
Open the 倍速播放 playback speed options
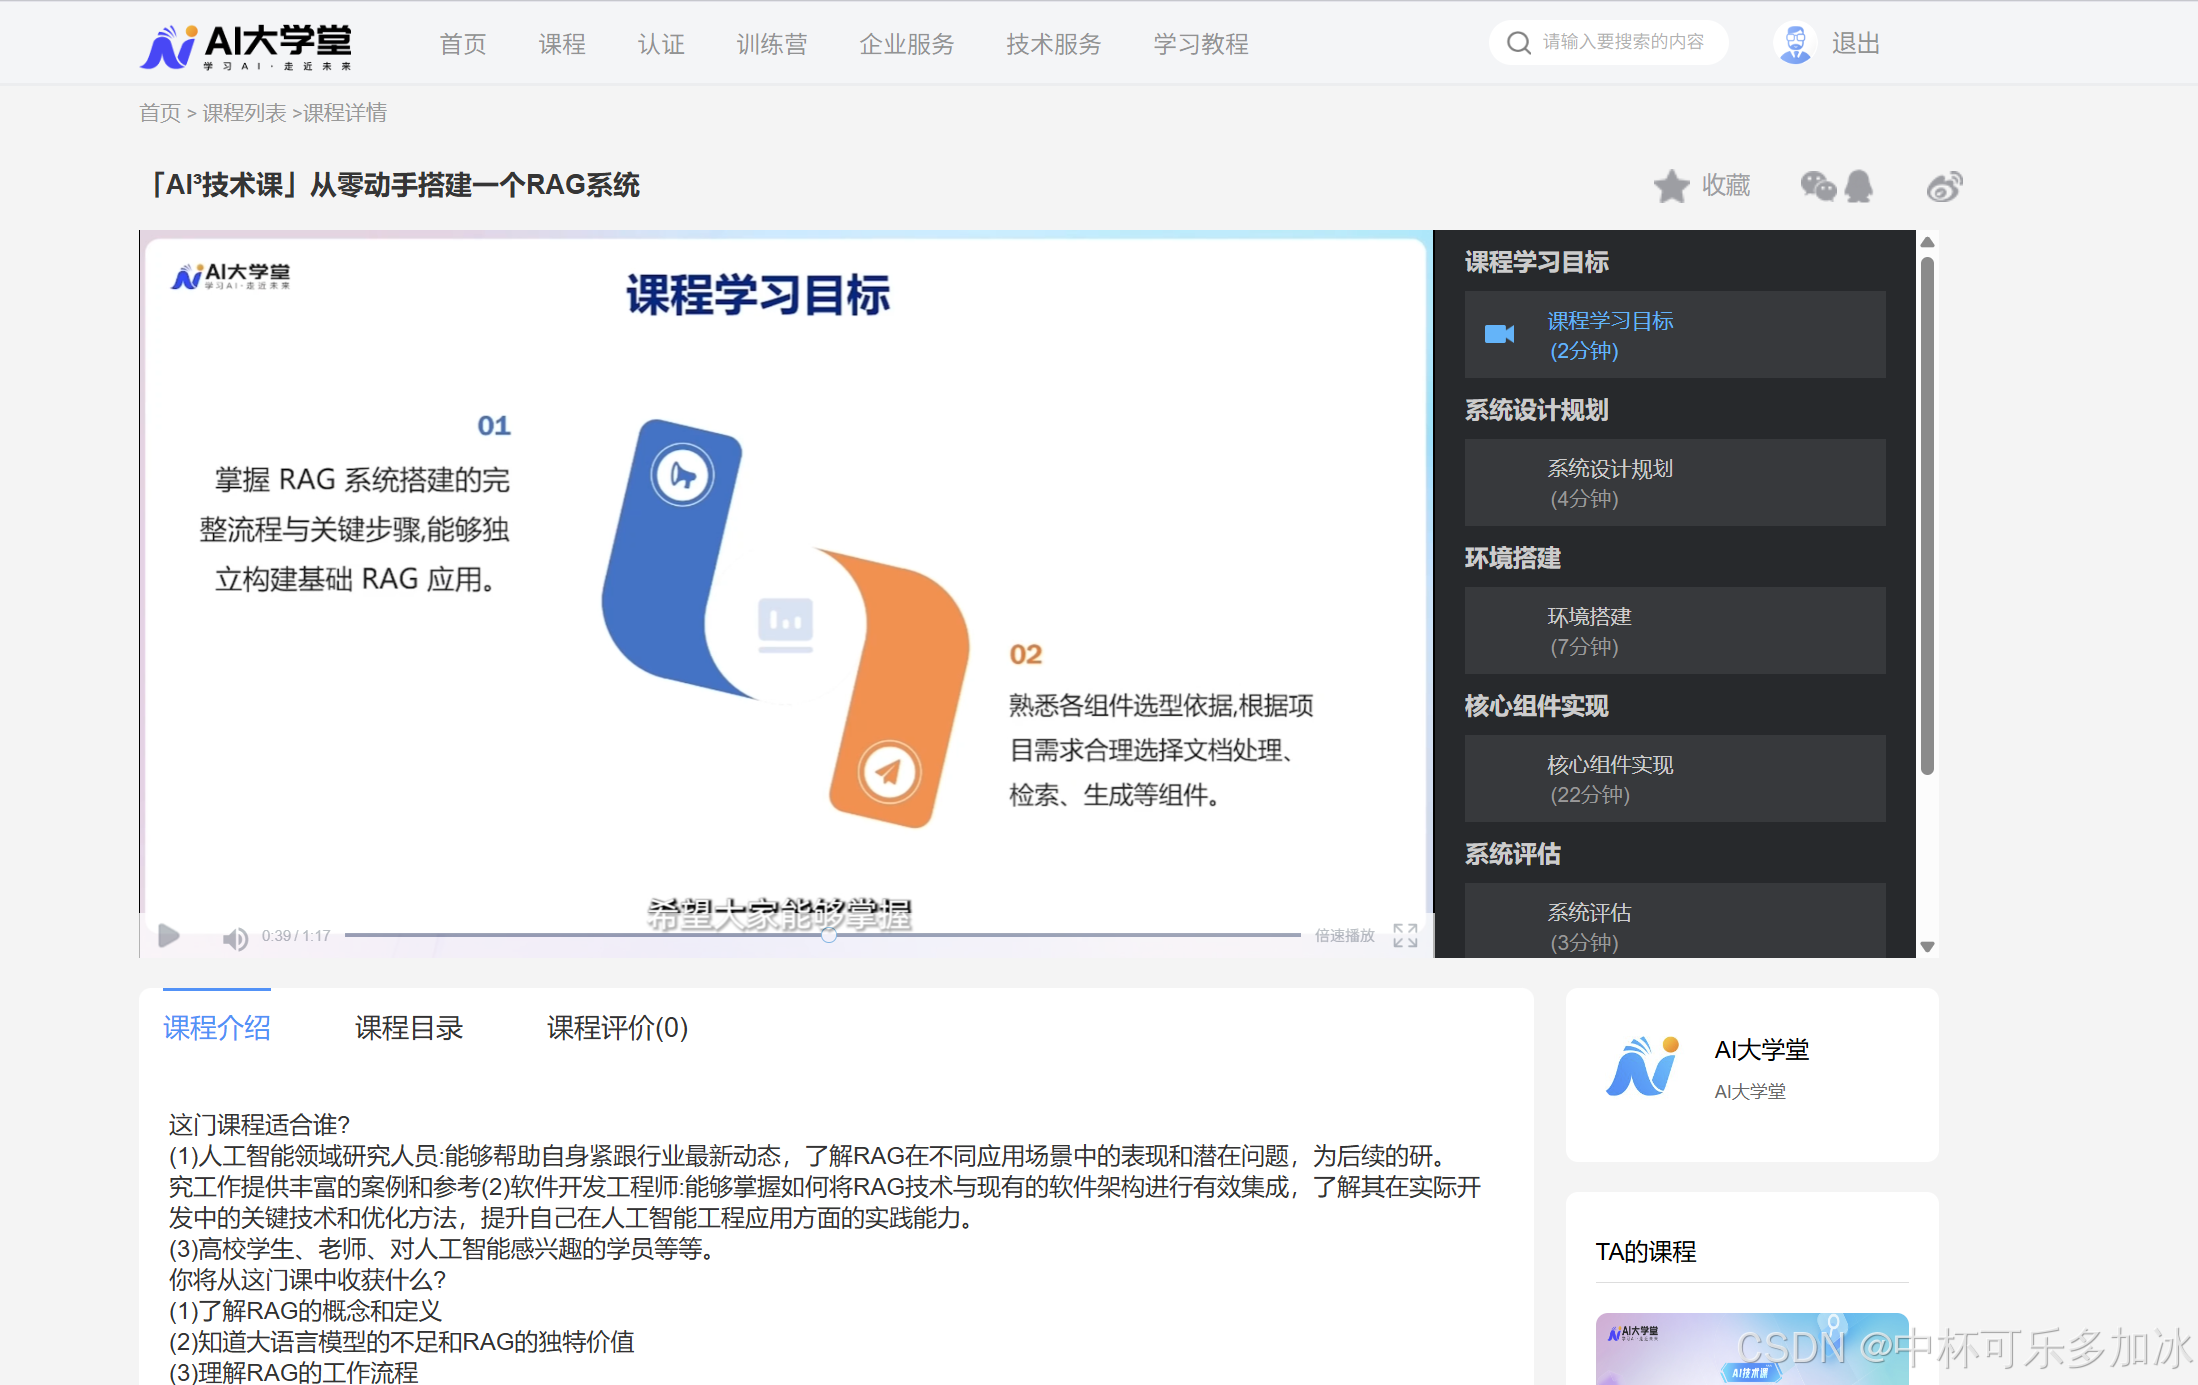point(1343,936)
